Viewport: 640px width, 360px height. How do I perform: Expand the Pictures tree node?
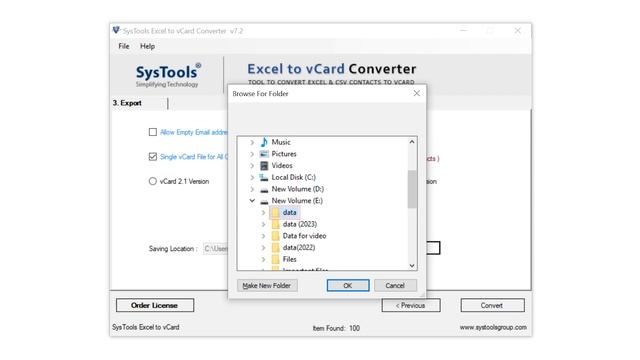point(252,154)
